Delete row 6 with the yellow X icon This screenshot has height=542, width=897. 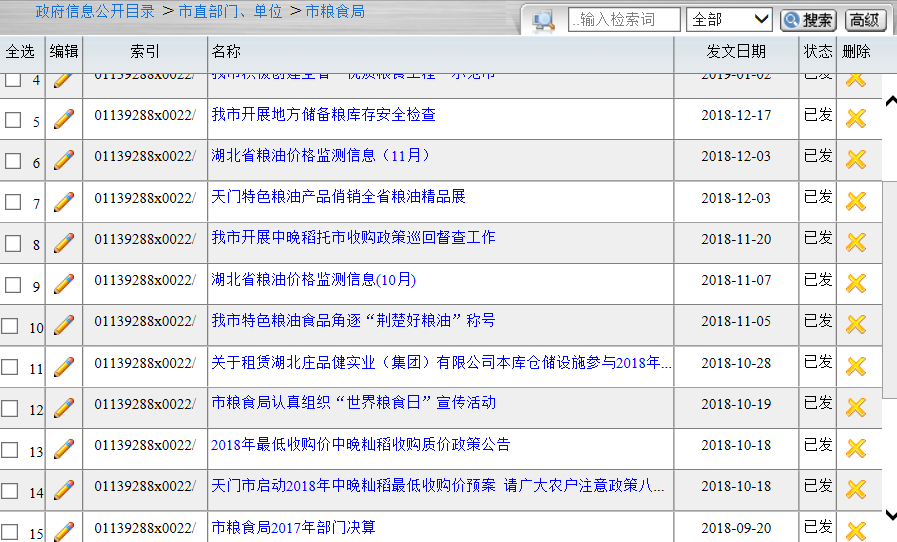(x=855, y=160)
